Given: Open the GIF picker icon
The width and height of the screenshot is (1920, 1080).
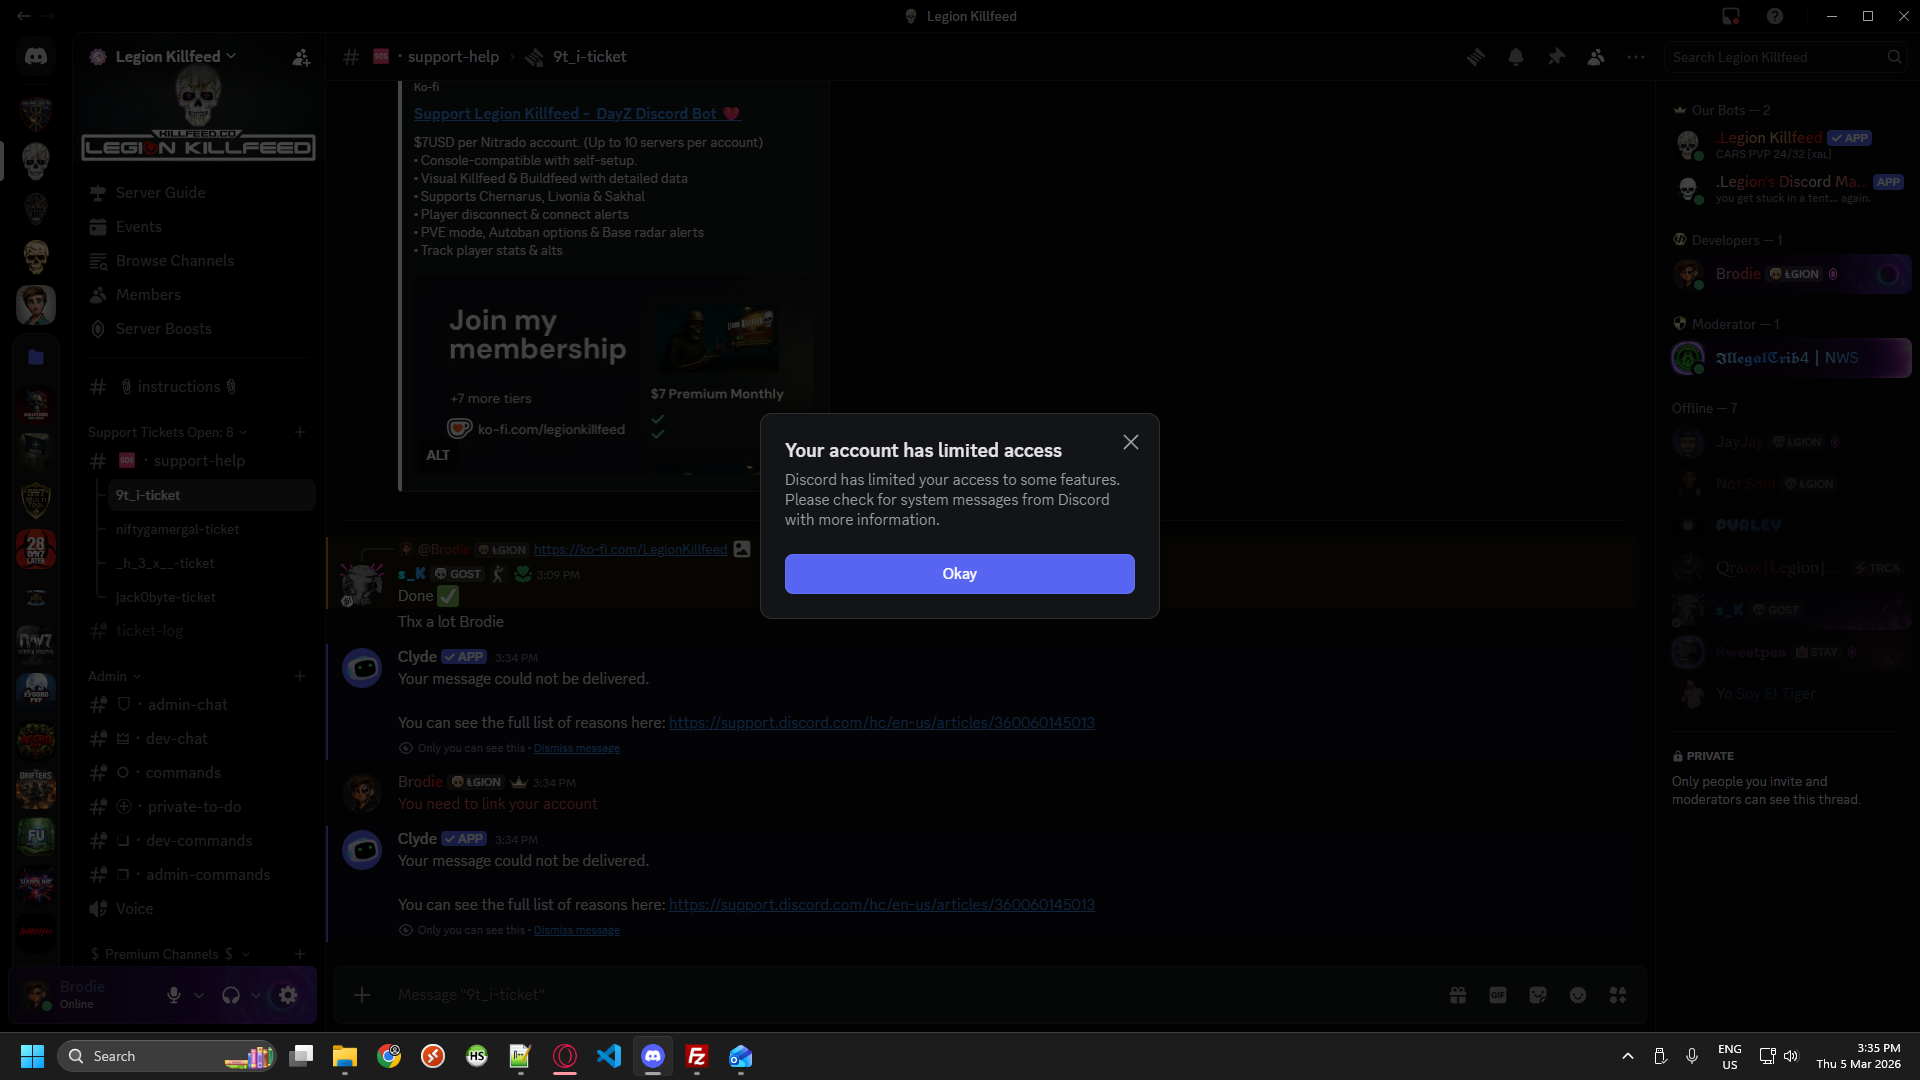Looking at the screenshot, I should coord(1498,995).
